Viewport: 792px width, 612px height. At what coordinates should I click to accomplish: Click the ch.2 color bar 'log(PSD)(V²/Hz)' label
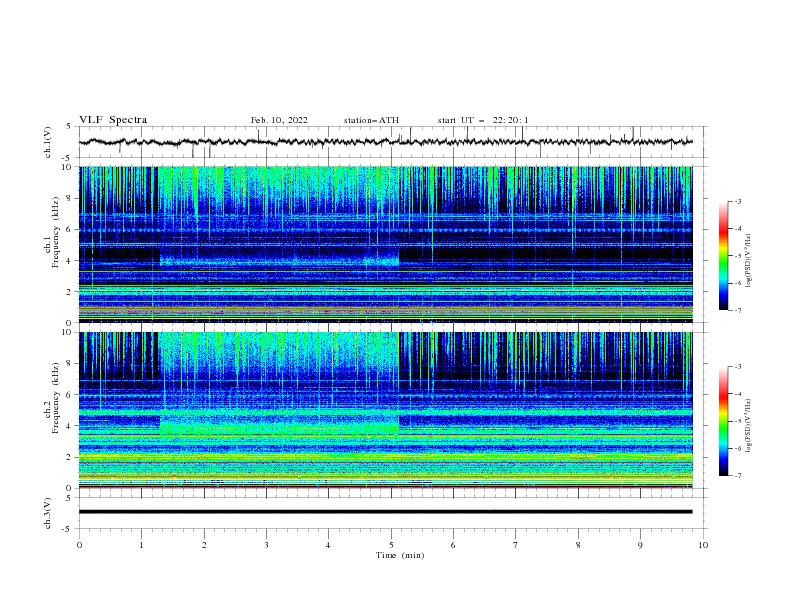tap(748, 426)
